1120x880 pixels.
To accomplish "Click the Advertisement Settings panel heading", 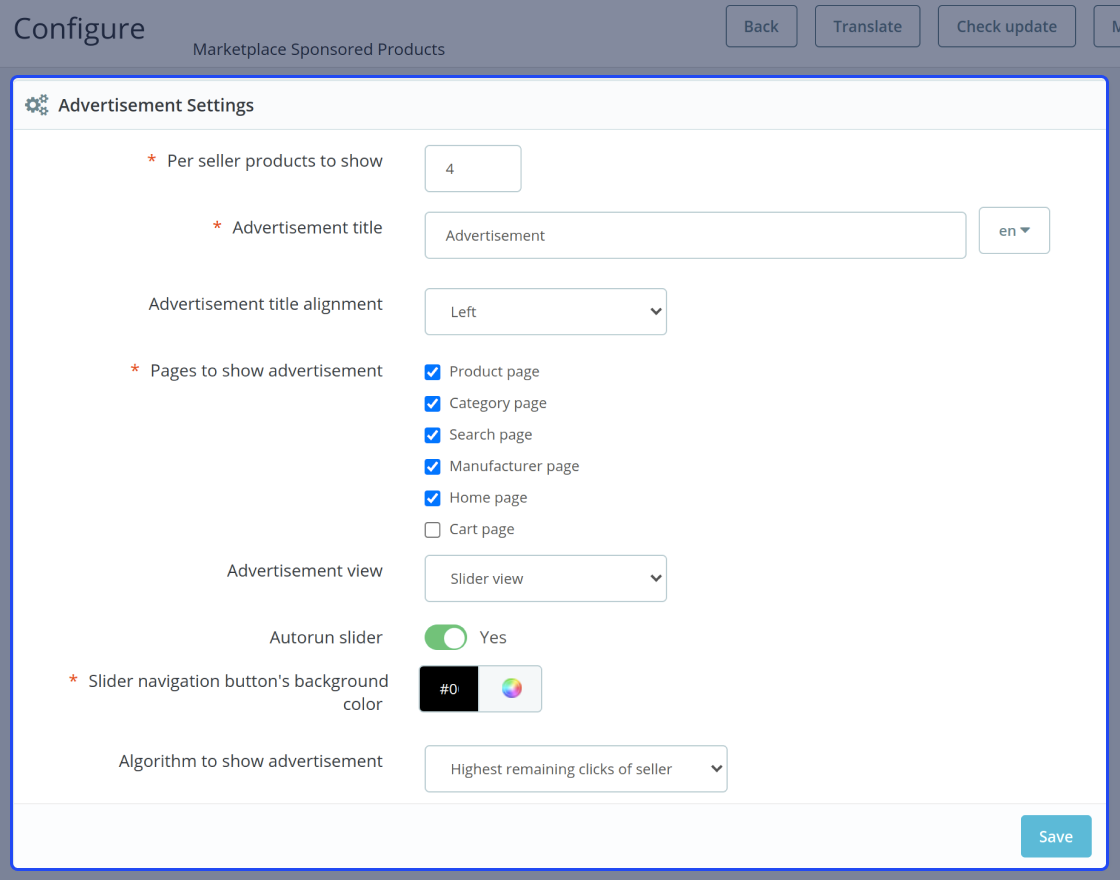I will pos(156,105).
